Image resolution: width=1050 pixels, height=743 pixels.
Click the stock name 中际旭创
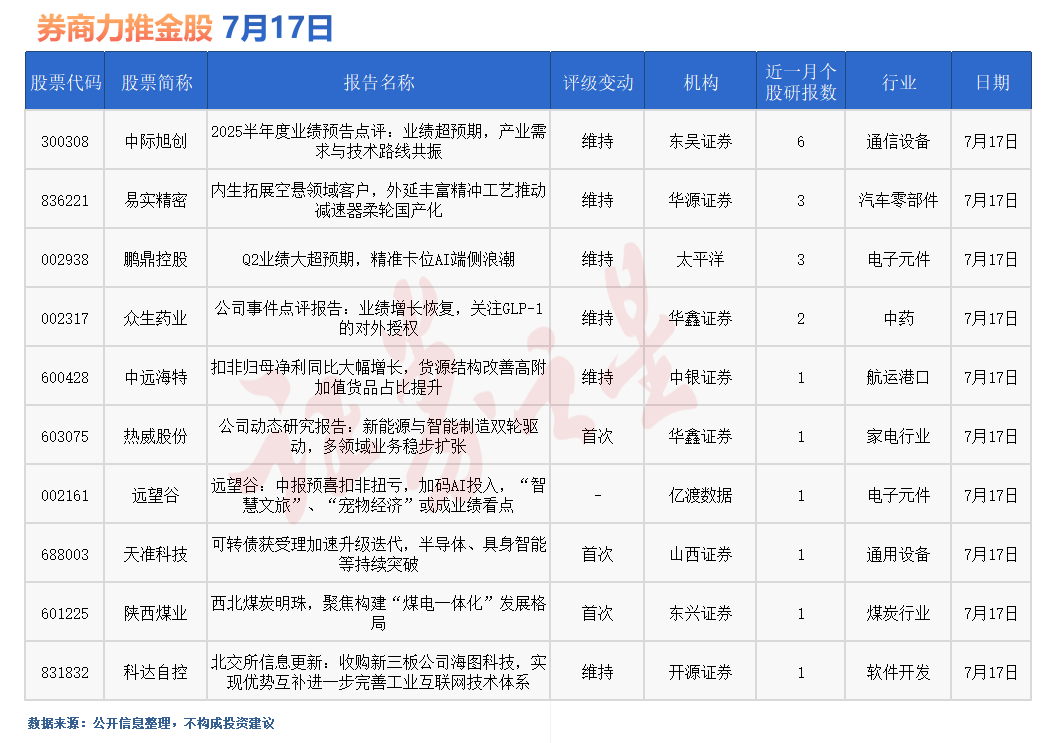coord(156,141)
